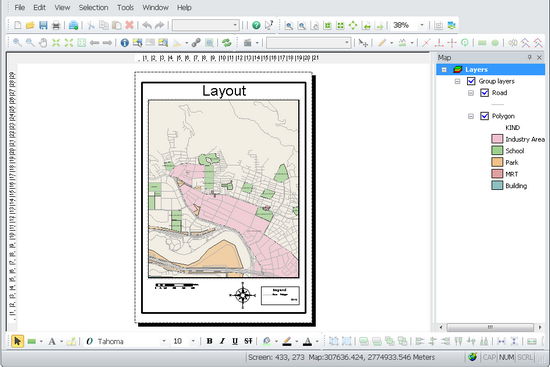This screenshot has width=550, height=367.
Task: Open the File menu
Action: [x=20, y=7]
